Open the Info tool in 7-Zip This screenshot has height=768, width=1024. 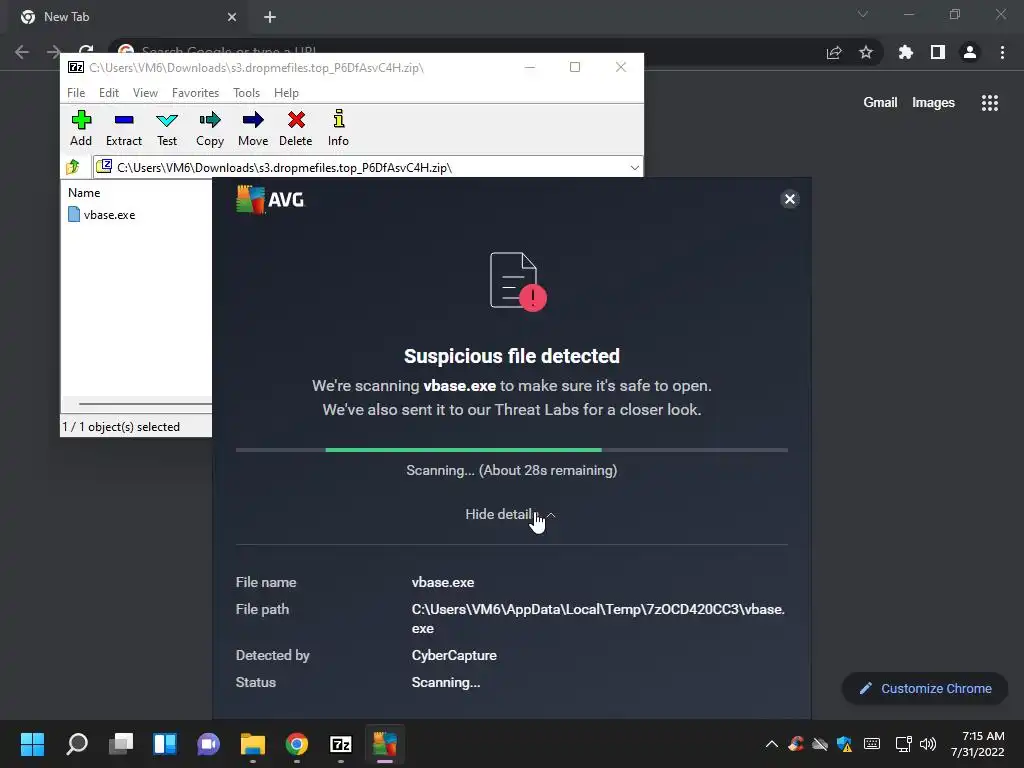tap(338, 128)
